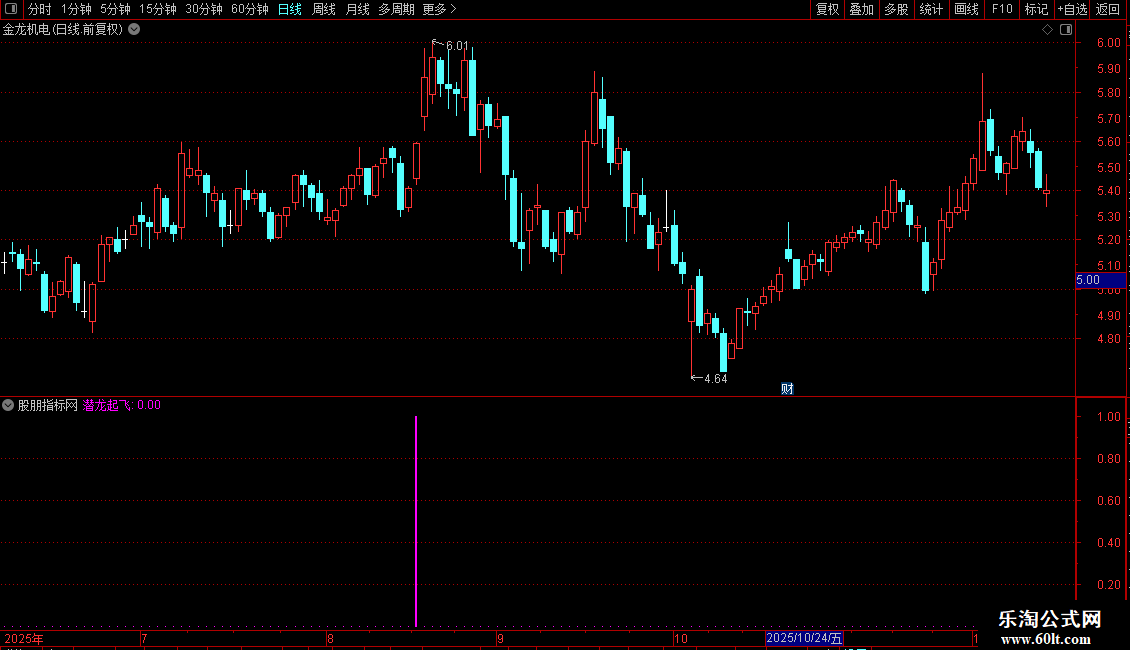
Task: Click the 财 financial marker on chart
Action: coord(787,389)
